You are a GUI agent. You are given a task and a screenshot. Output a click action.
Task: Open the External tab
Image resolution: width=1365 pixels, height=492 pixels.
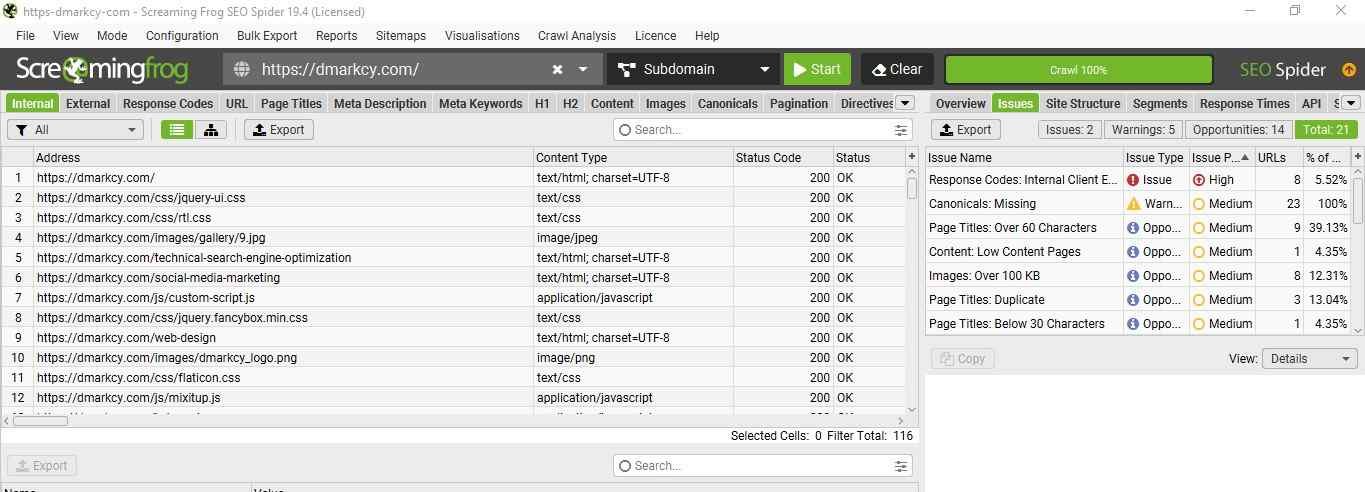click(x=88, y=103)
